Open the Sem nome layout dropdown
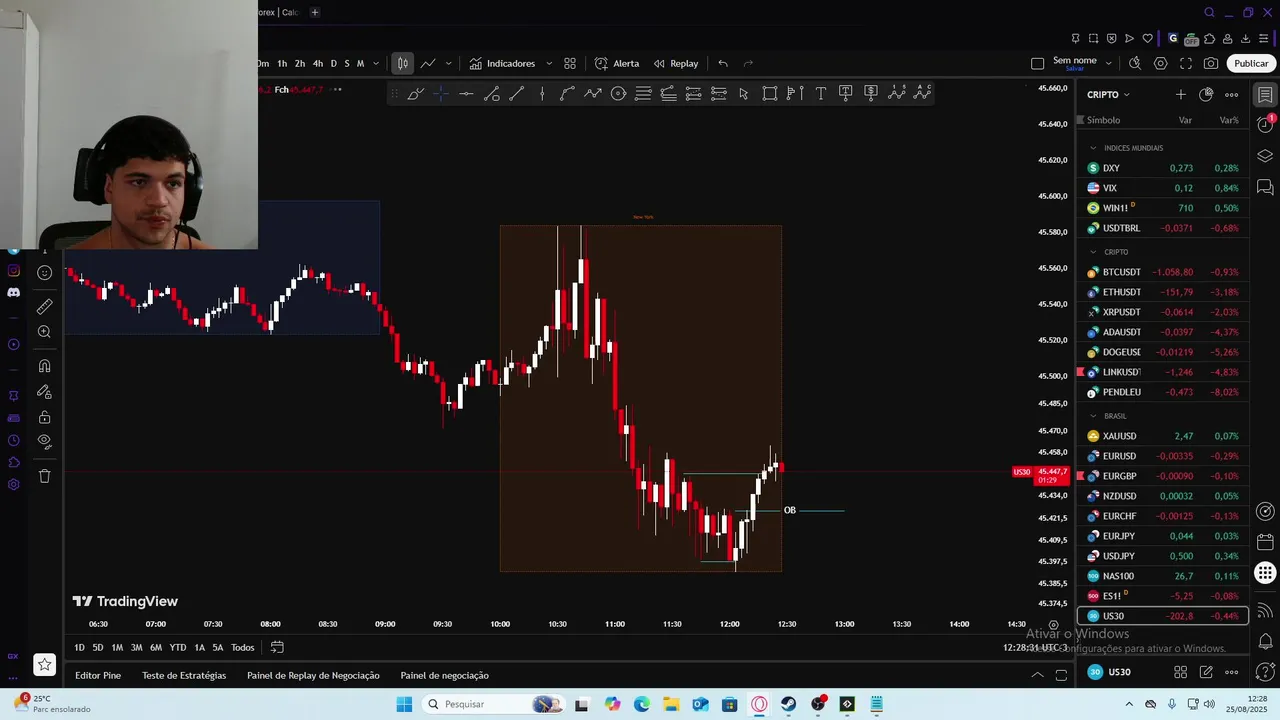This screenshot has height=720, width=1280. [x=1110, y=63]
